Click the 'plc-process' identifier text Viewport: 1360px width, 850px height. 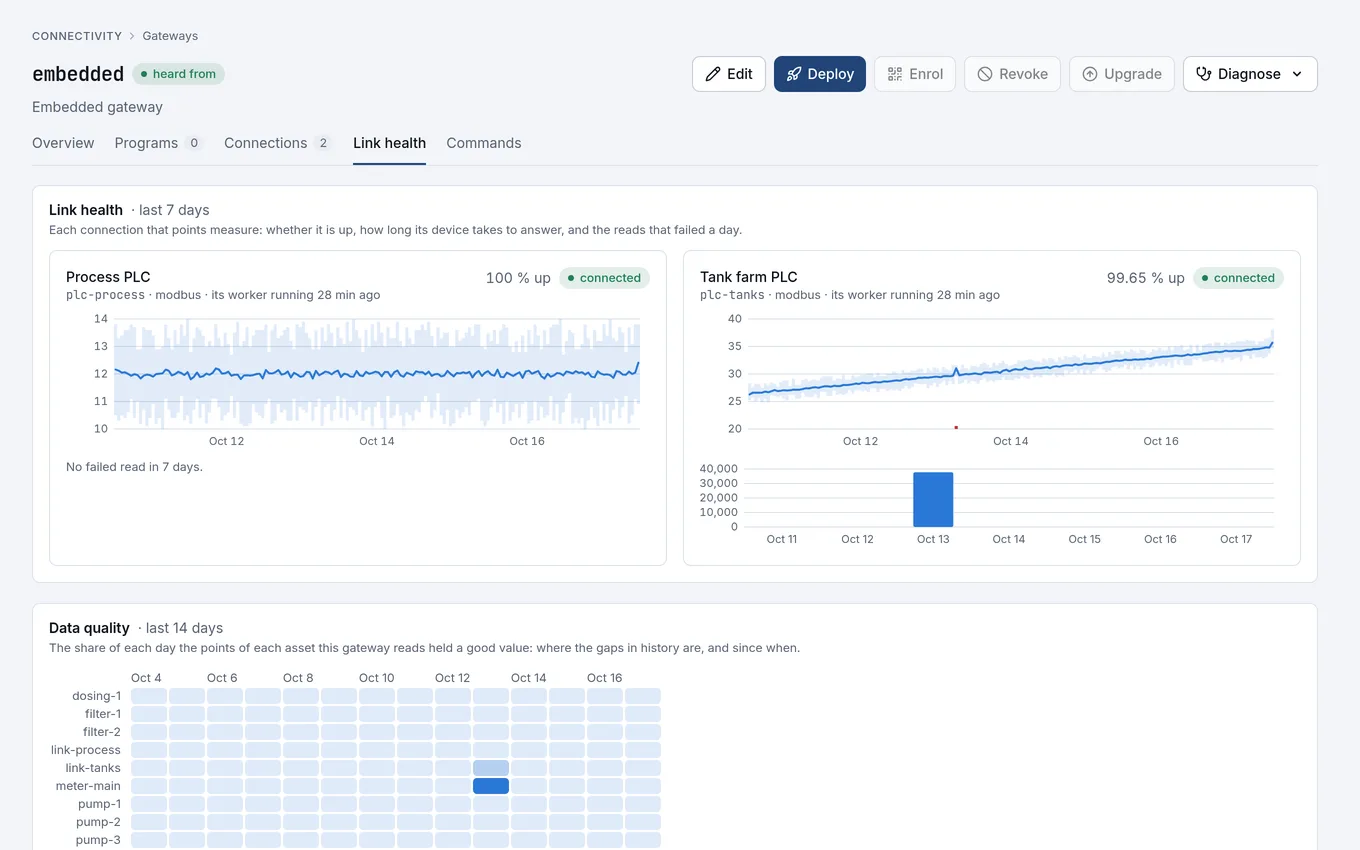(105, 295)
